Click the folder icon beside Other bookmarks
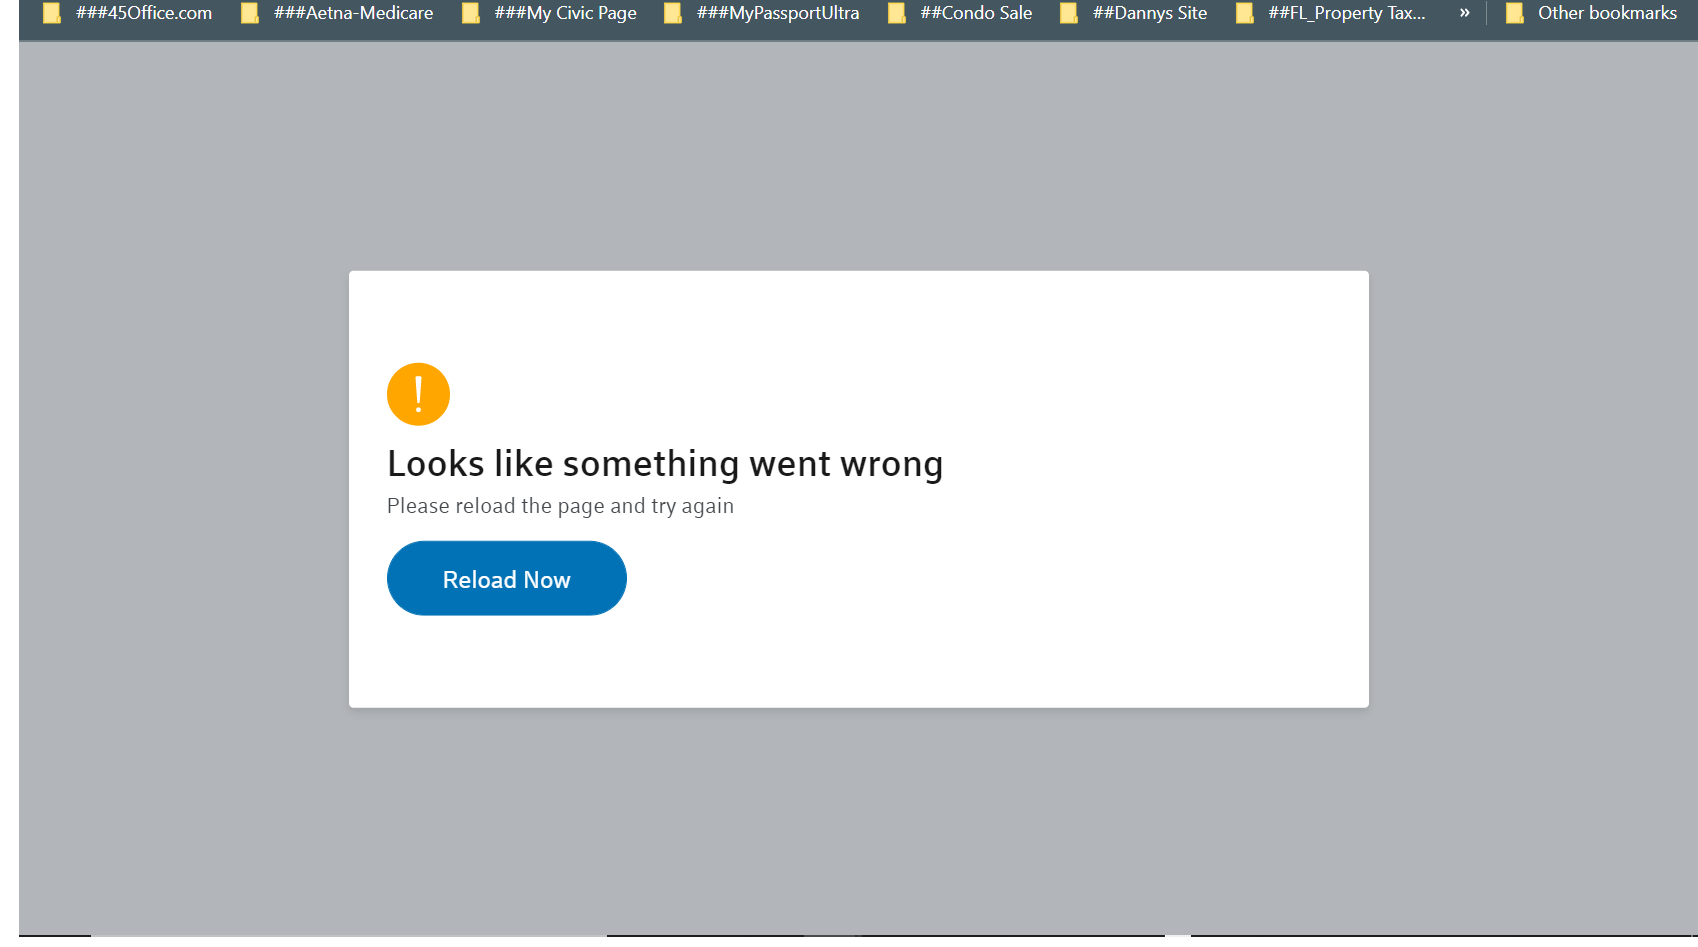1698x947 pixels. click(1515, 13)
